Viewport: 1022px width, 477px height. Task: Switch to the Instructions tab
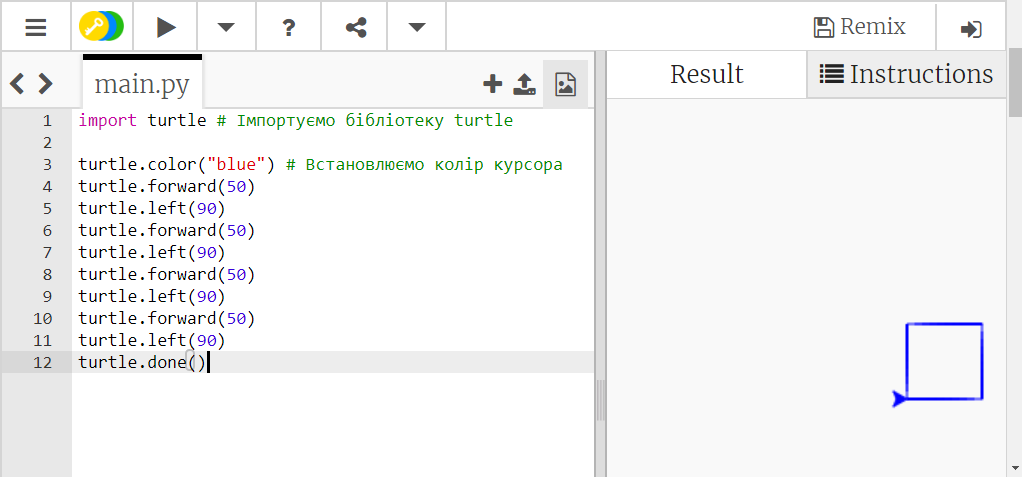coord(907,74)
